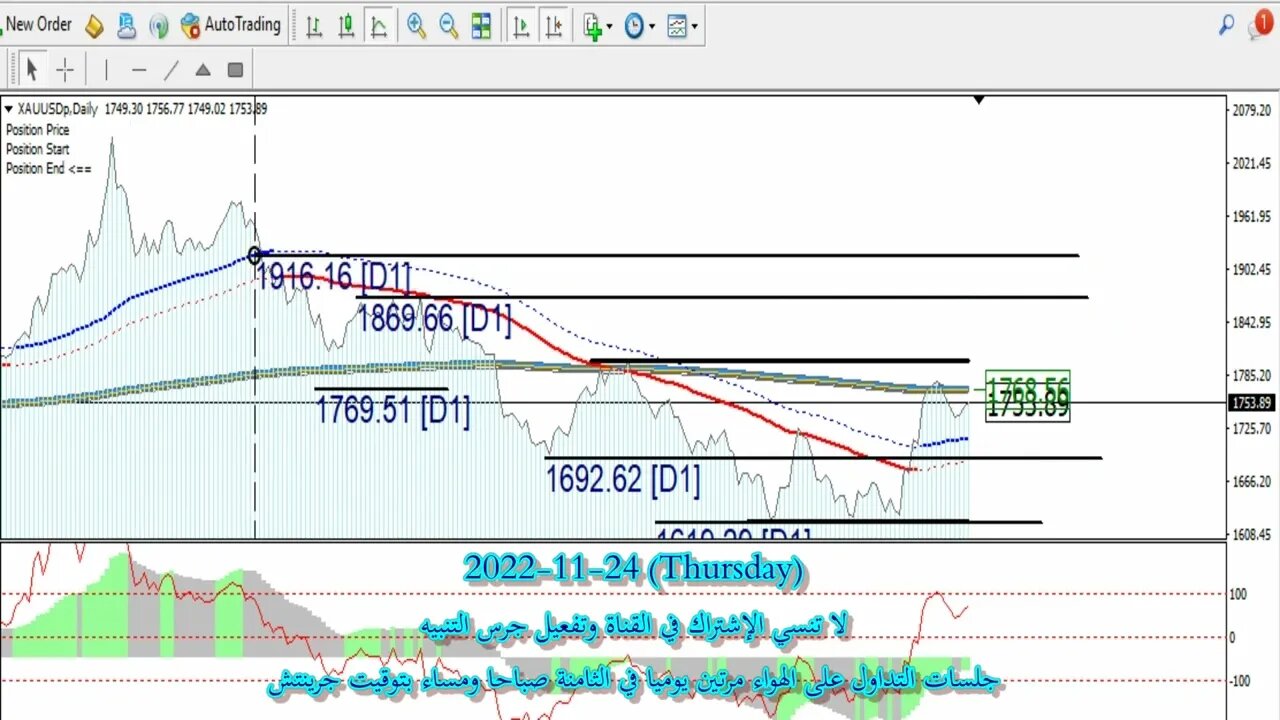Pick the Trendline drawing tool
Viewport: 1280px width, 720px height.
[171, 70]
